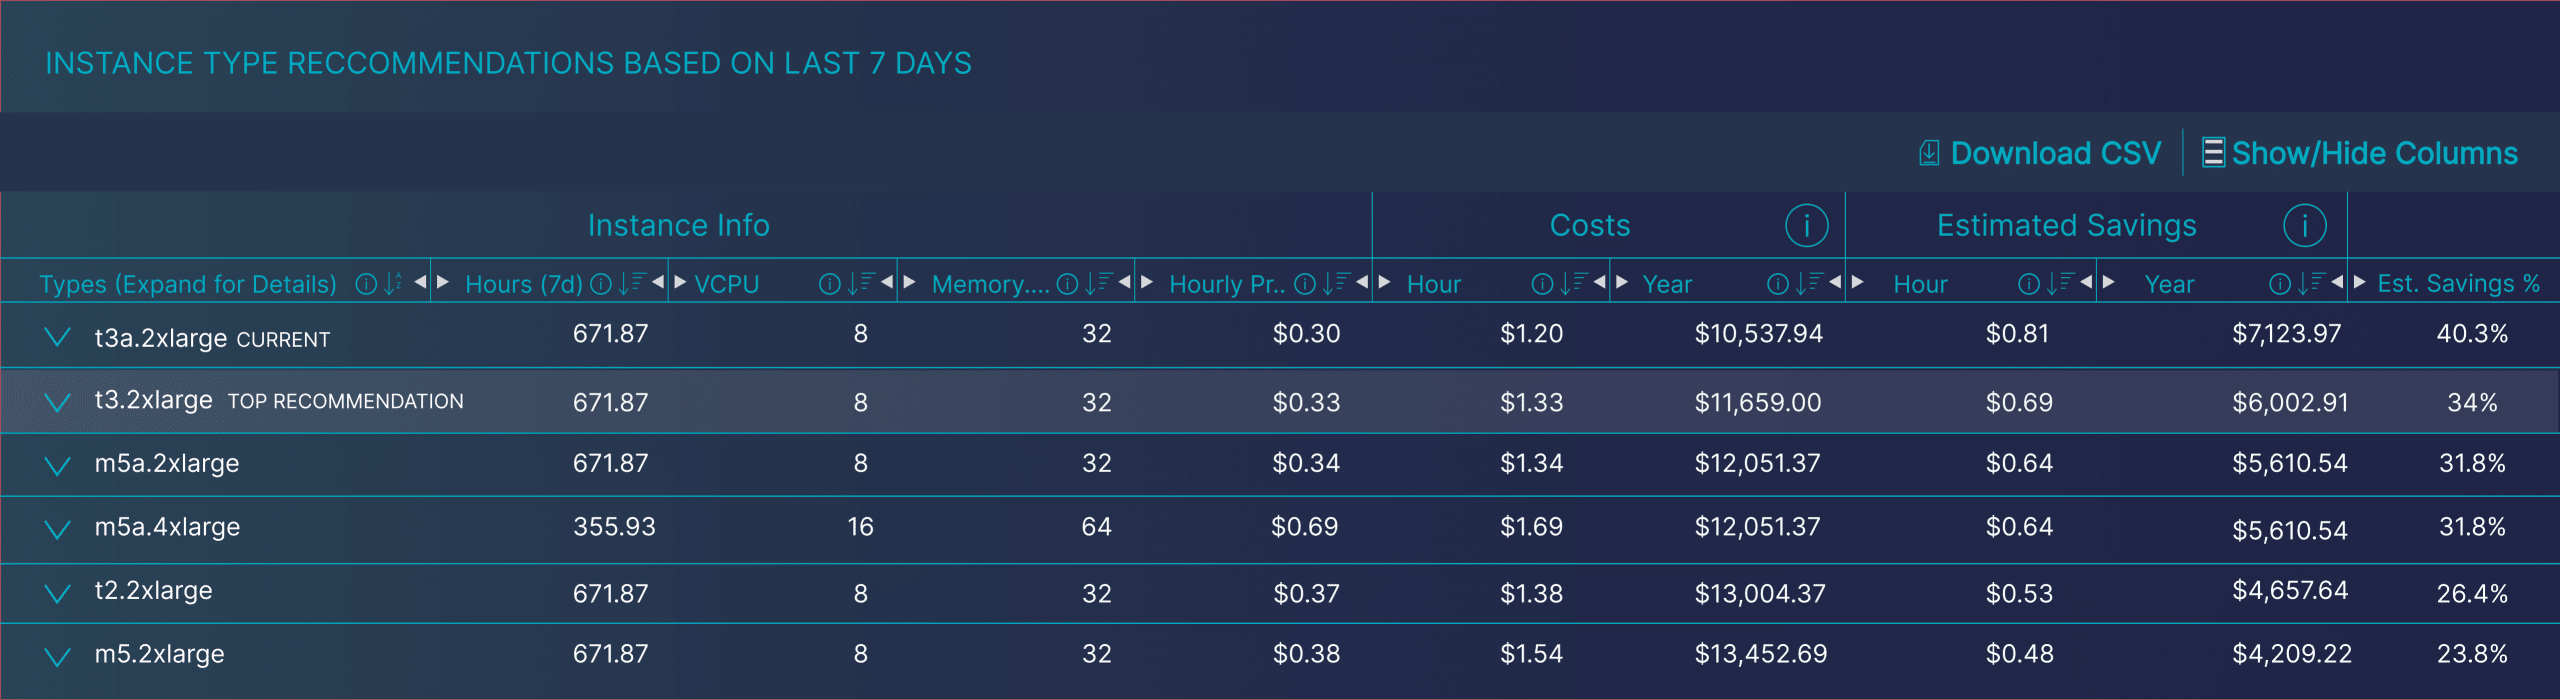Click yearly savings $6,002.91 cell

click(2290, 402)
